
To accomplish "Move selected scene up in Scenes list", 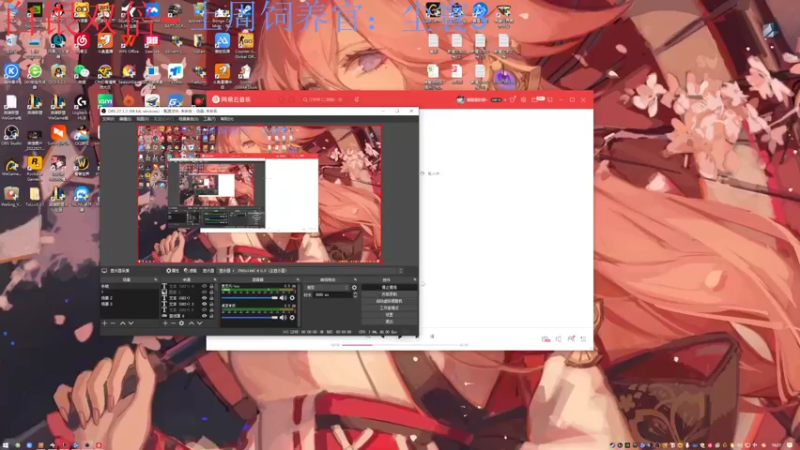I will pyautogui.click(x=122, y=323).
